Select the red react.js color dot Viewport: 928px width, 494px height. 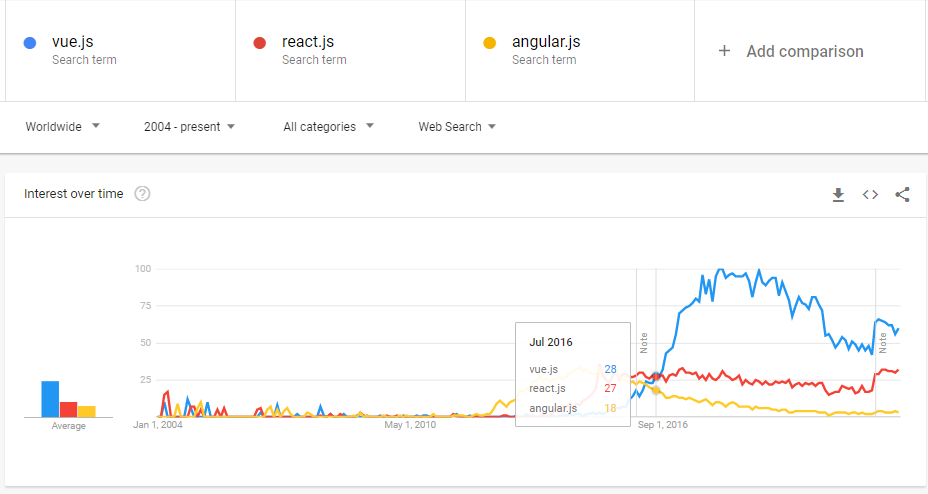tap(259, 43)
